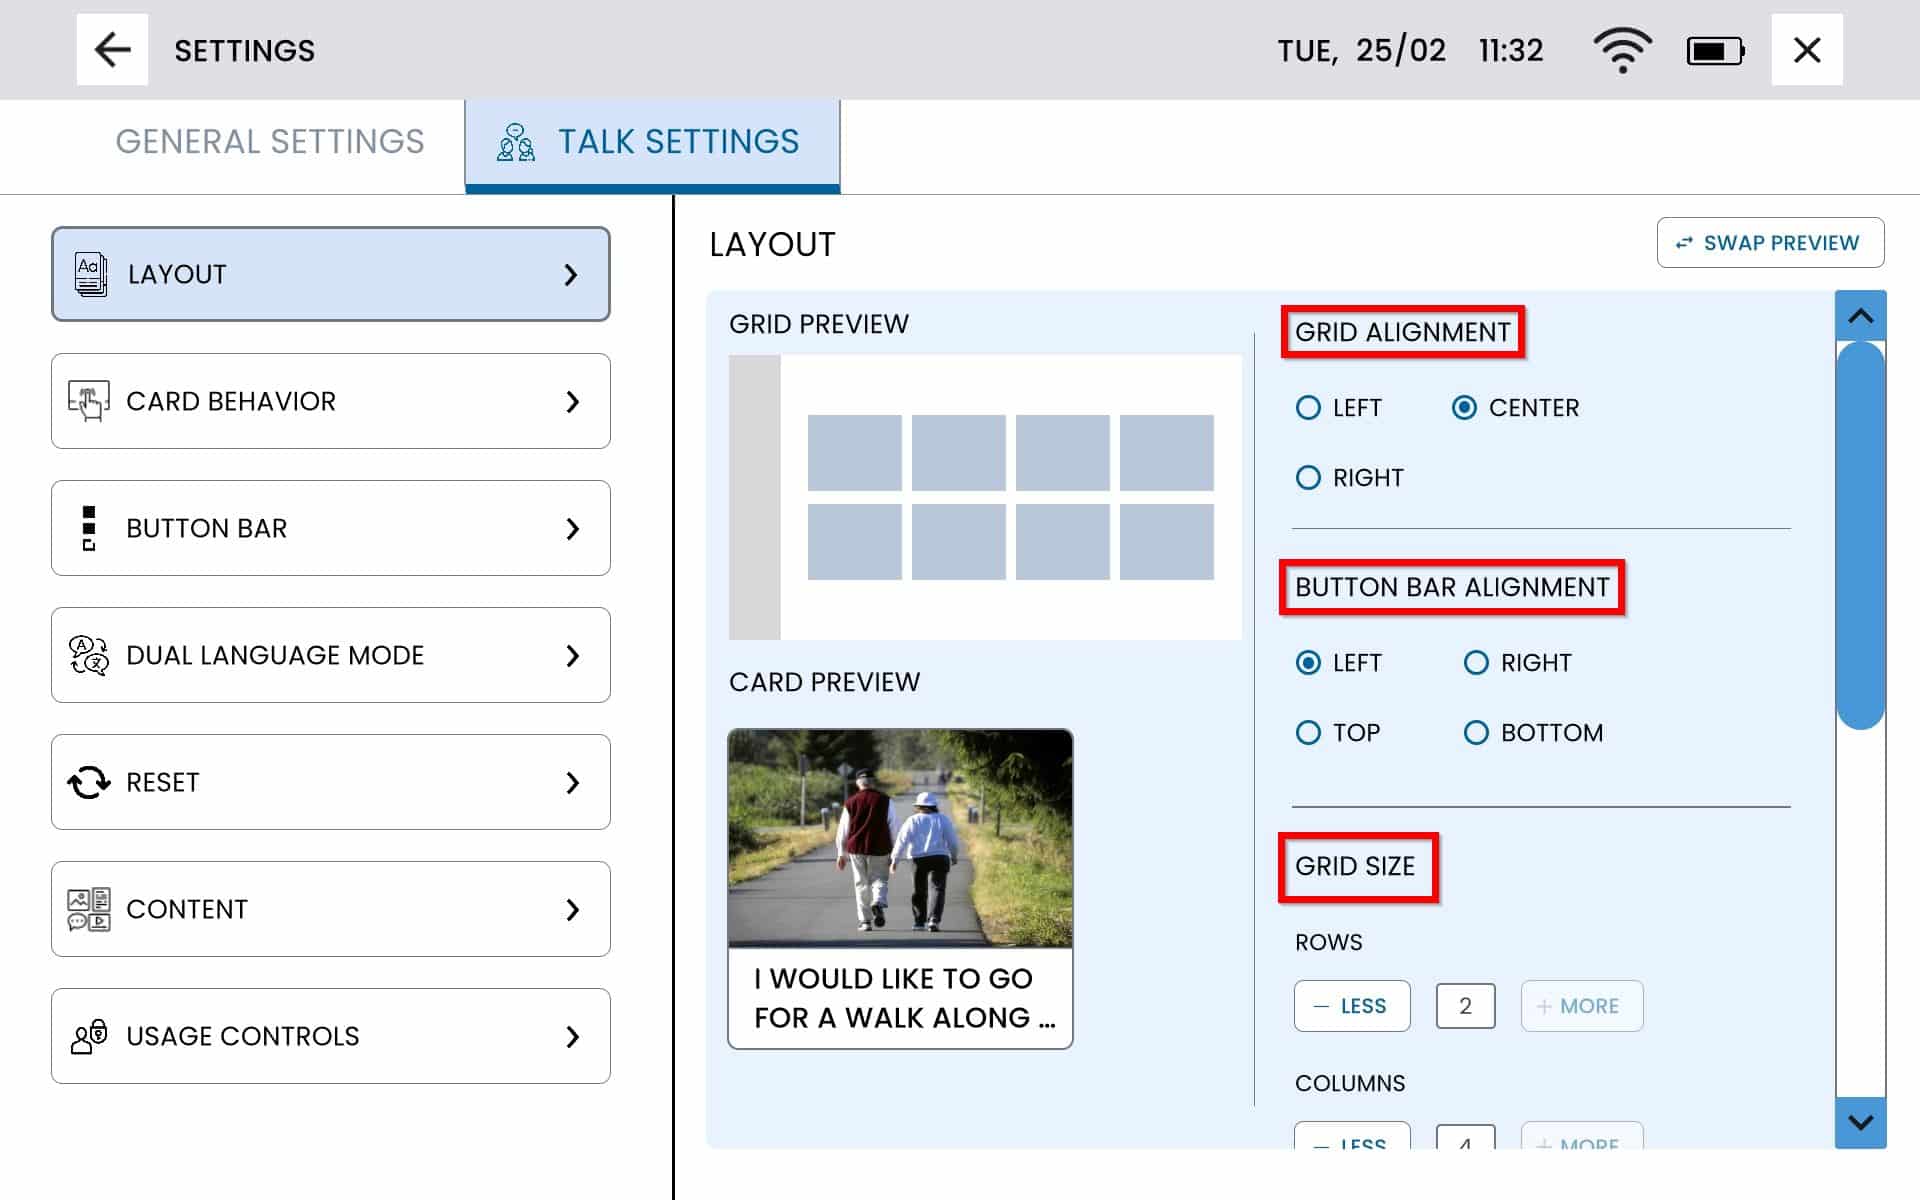Screen dimensions: 1920x1200
Task: Click the Content media icon
Action: coord(89,909)
